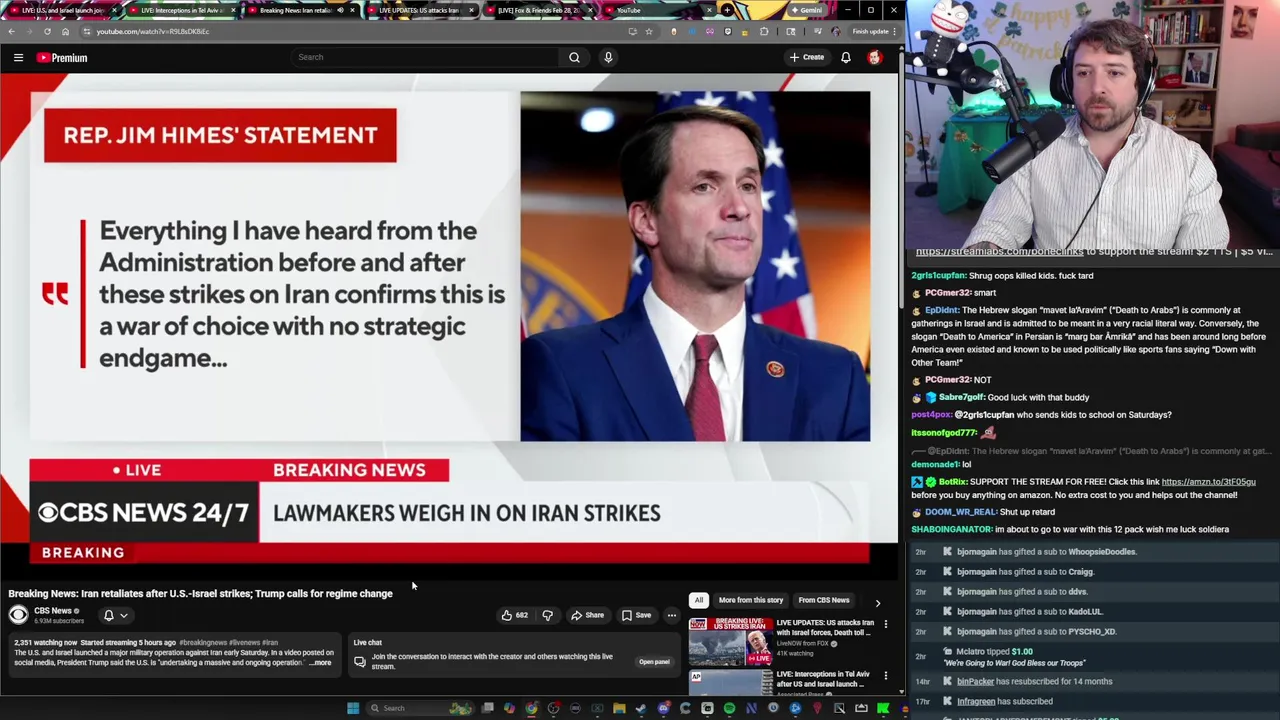Select More from this story chip
Screen dimensions: 1280x720
point(750,600)
